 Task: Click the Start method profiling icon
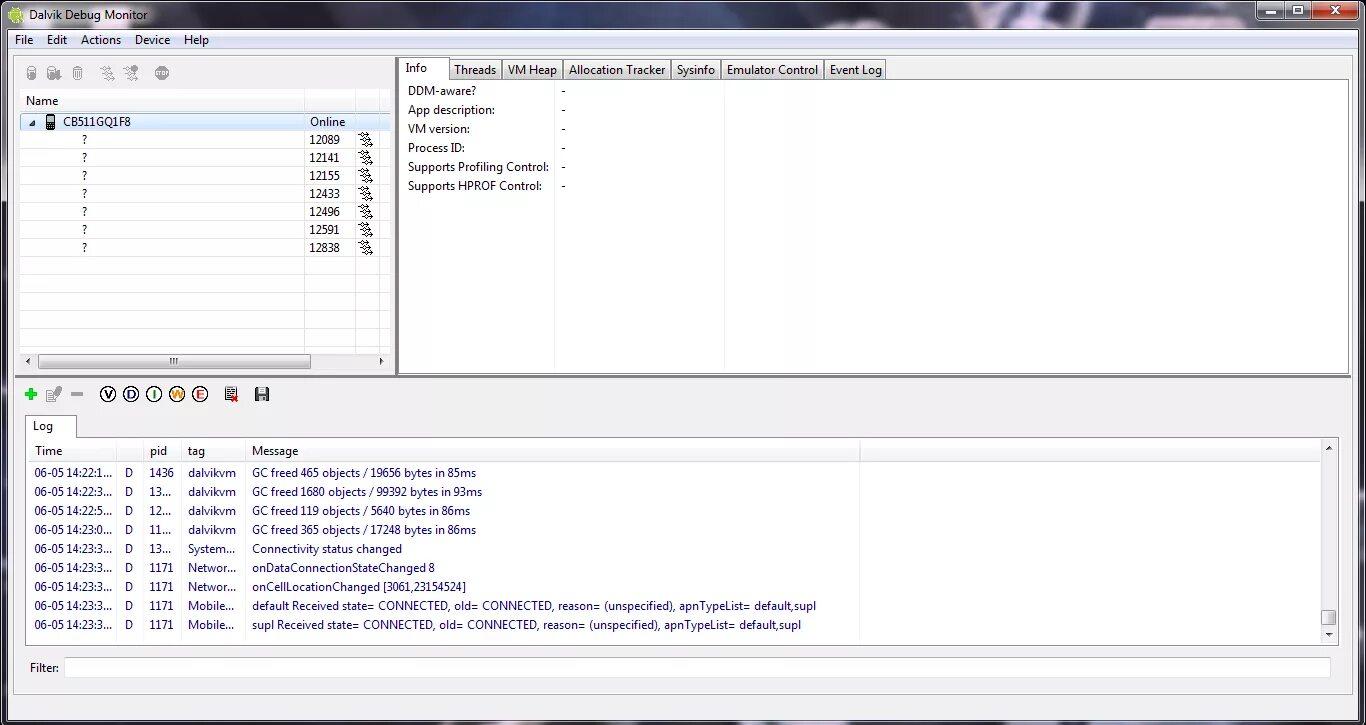tap(131, 73)
